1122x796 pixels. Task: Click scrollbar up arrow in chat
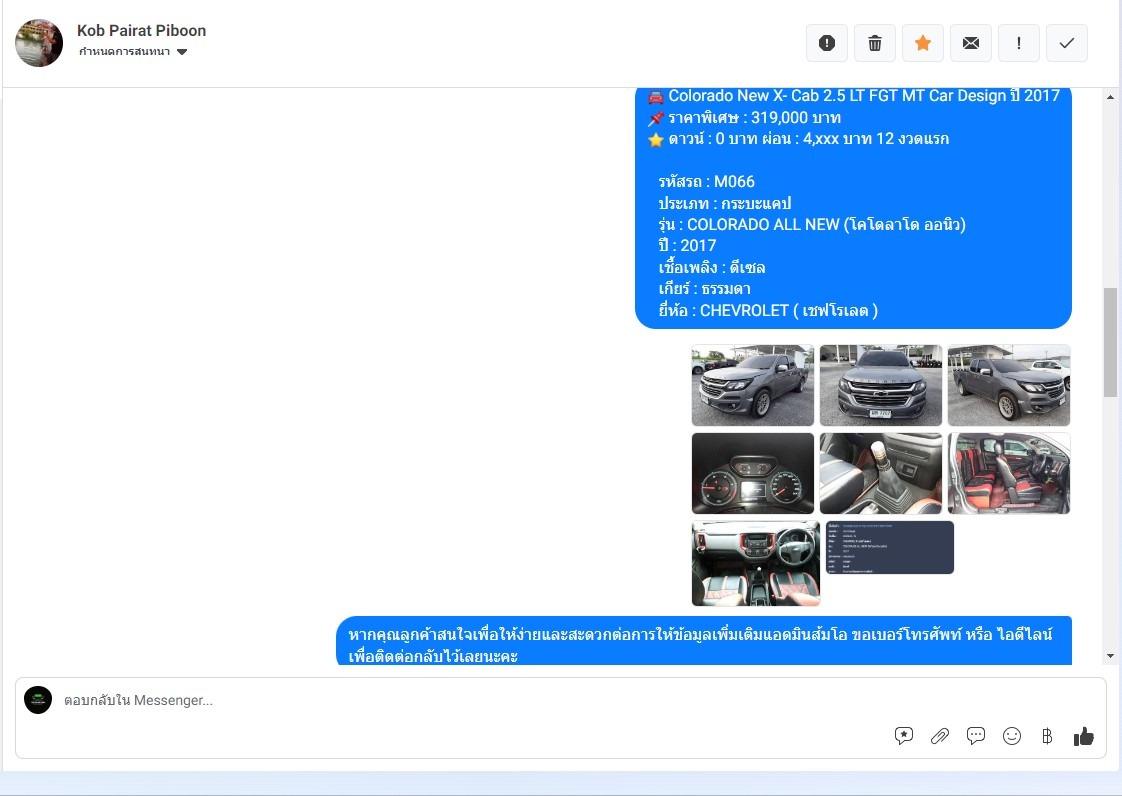[1111, 97]
